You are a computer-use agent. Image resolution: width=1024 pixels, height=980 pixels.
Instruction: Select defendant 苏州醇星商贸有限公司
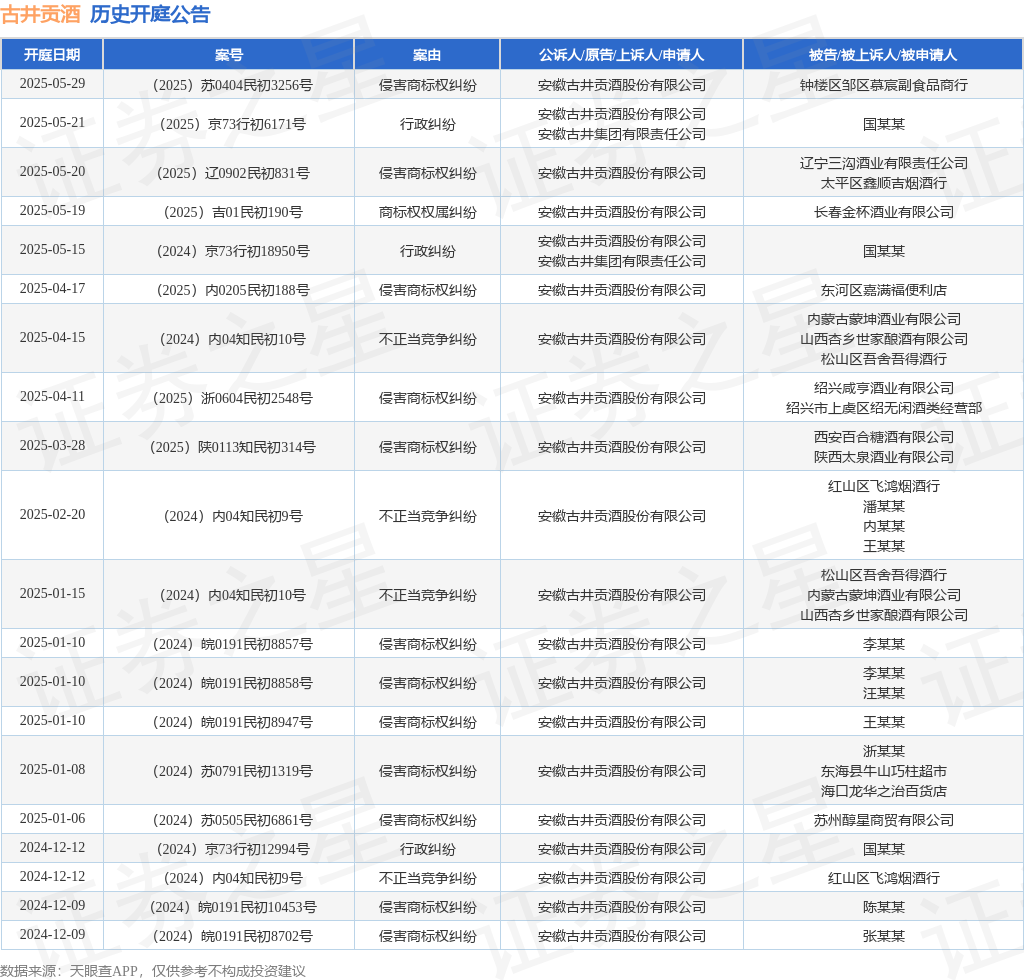(884, 821)
